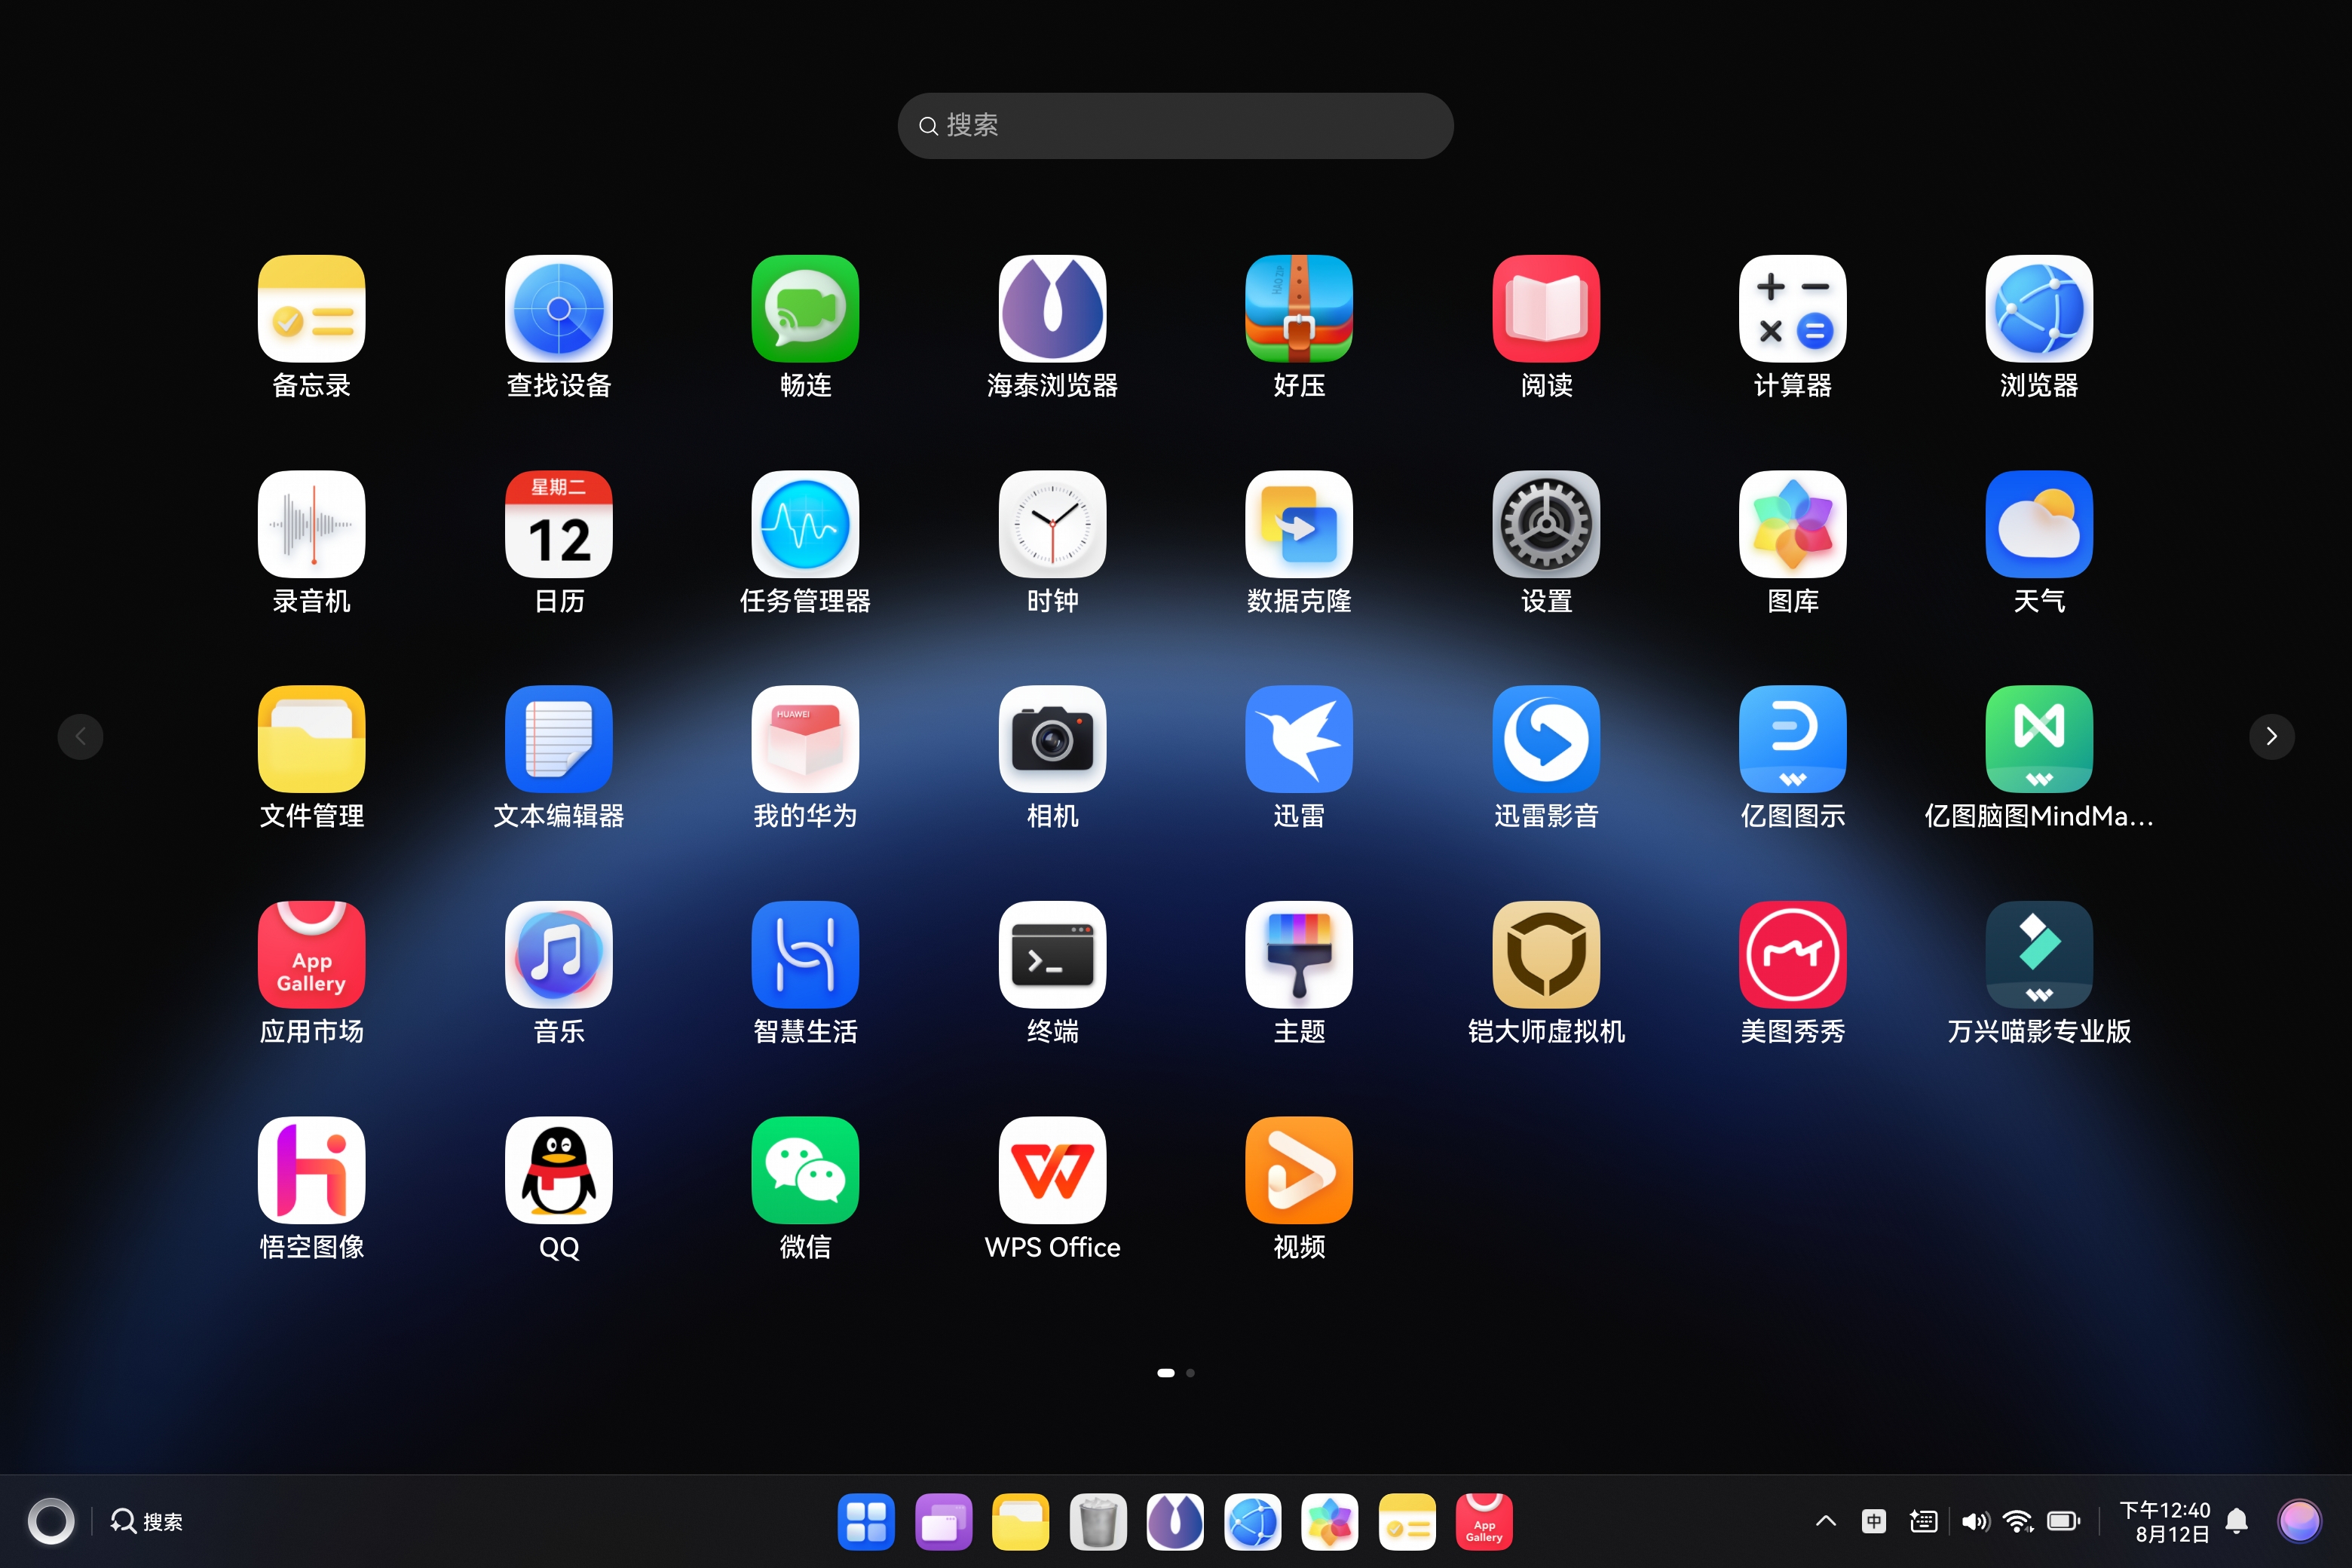Go to previous app page arrow
The height and width of the screenshot is (1568, 2352).
[x=80, y=737]
